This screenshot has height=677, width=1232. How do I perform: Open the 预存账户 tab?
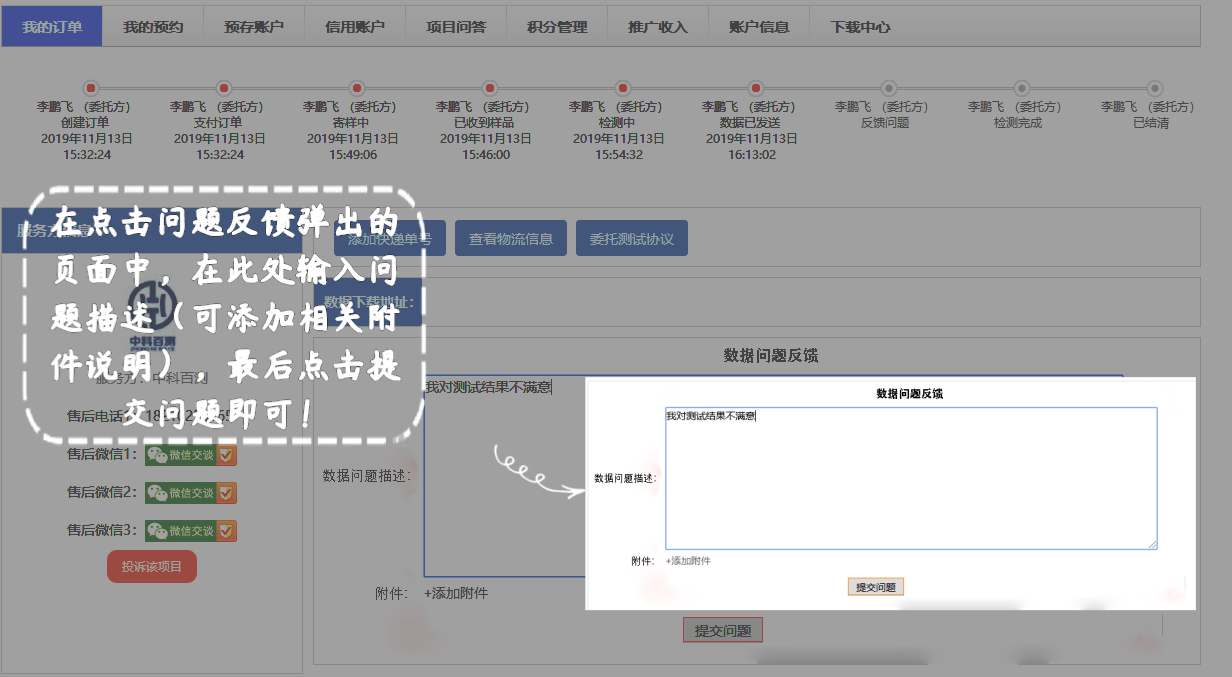pyautogui.click(x=254, y=27)
